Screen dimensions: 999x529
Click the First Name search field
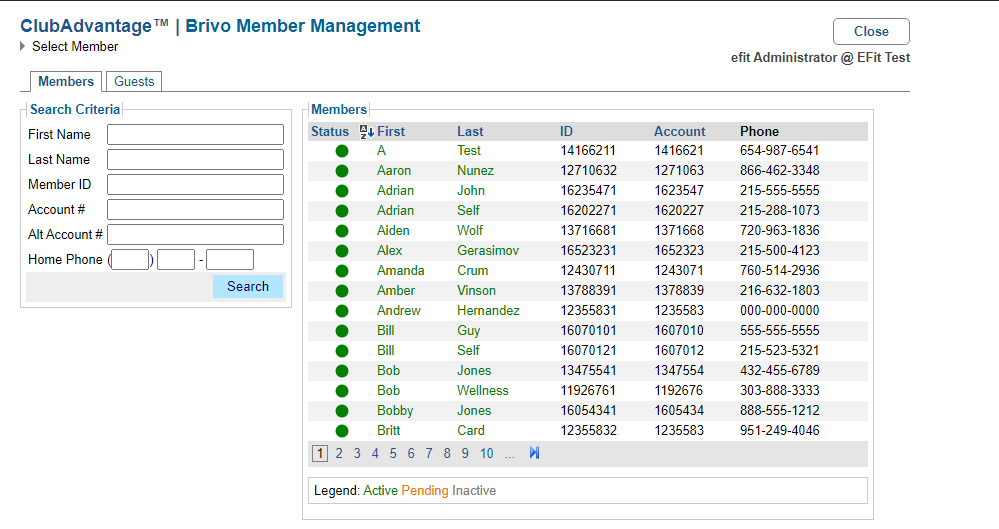[195, 134]
